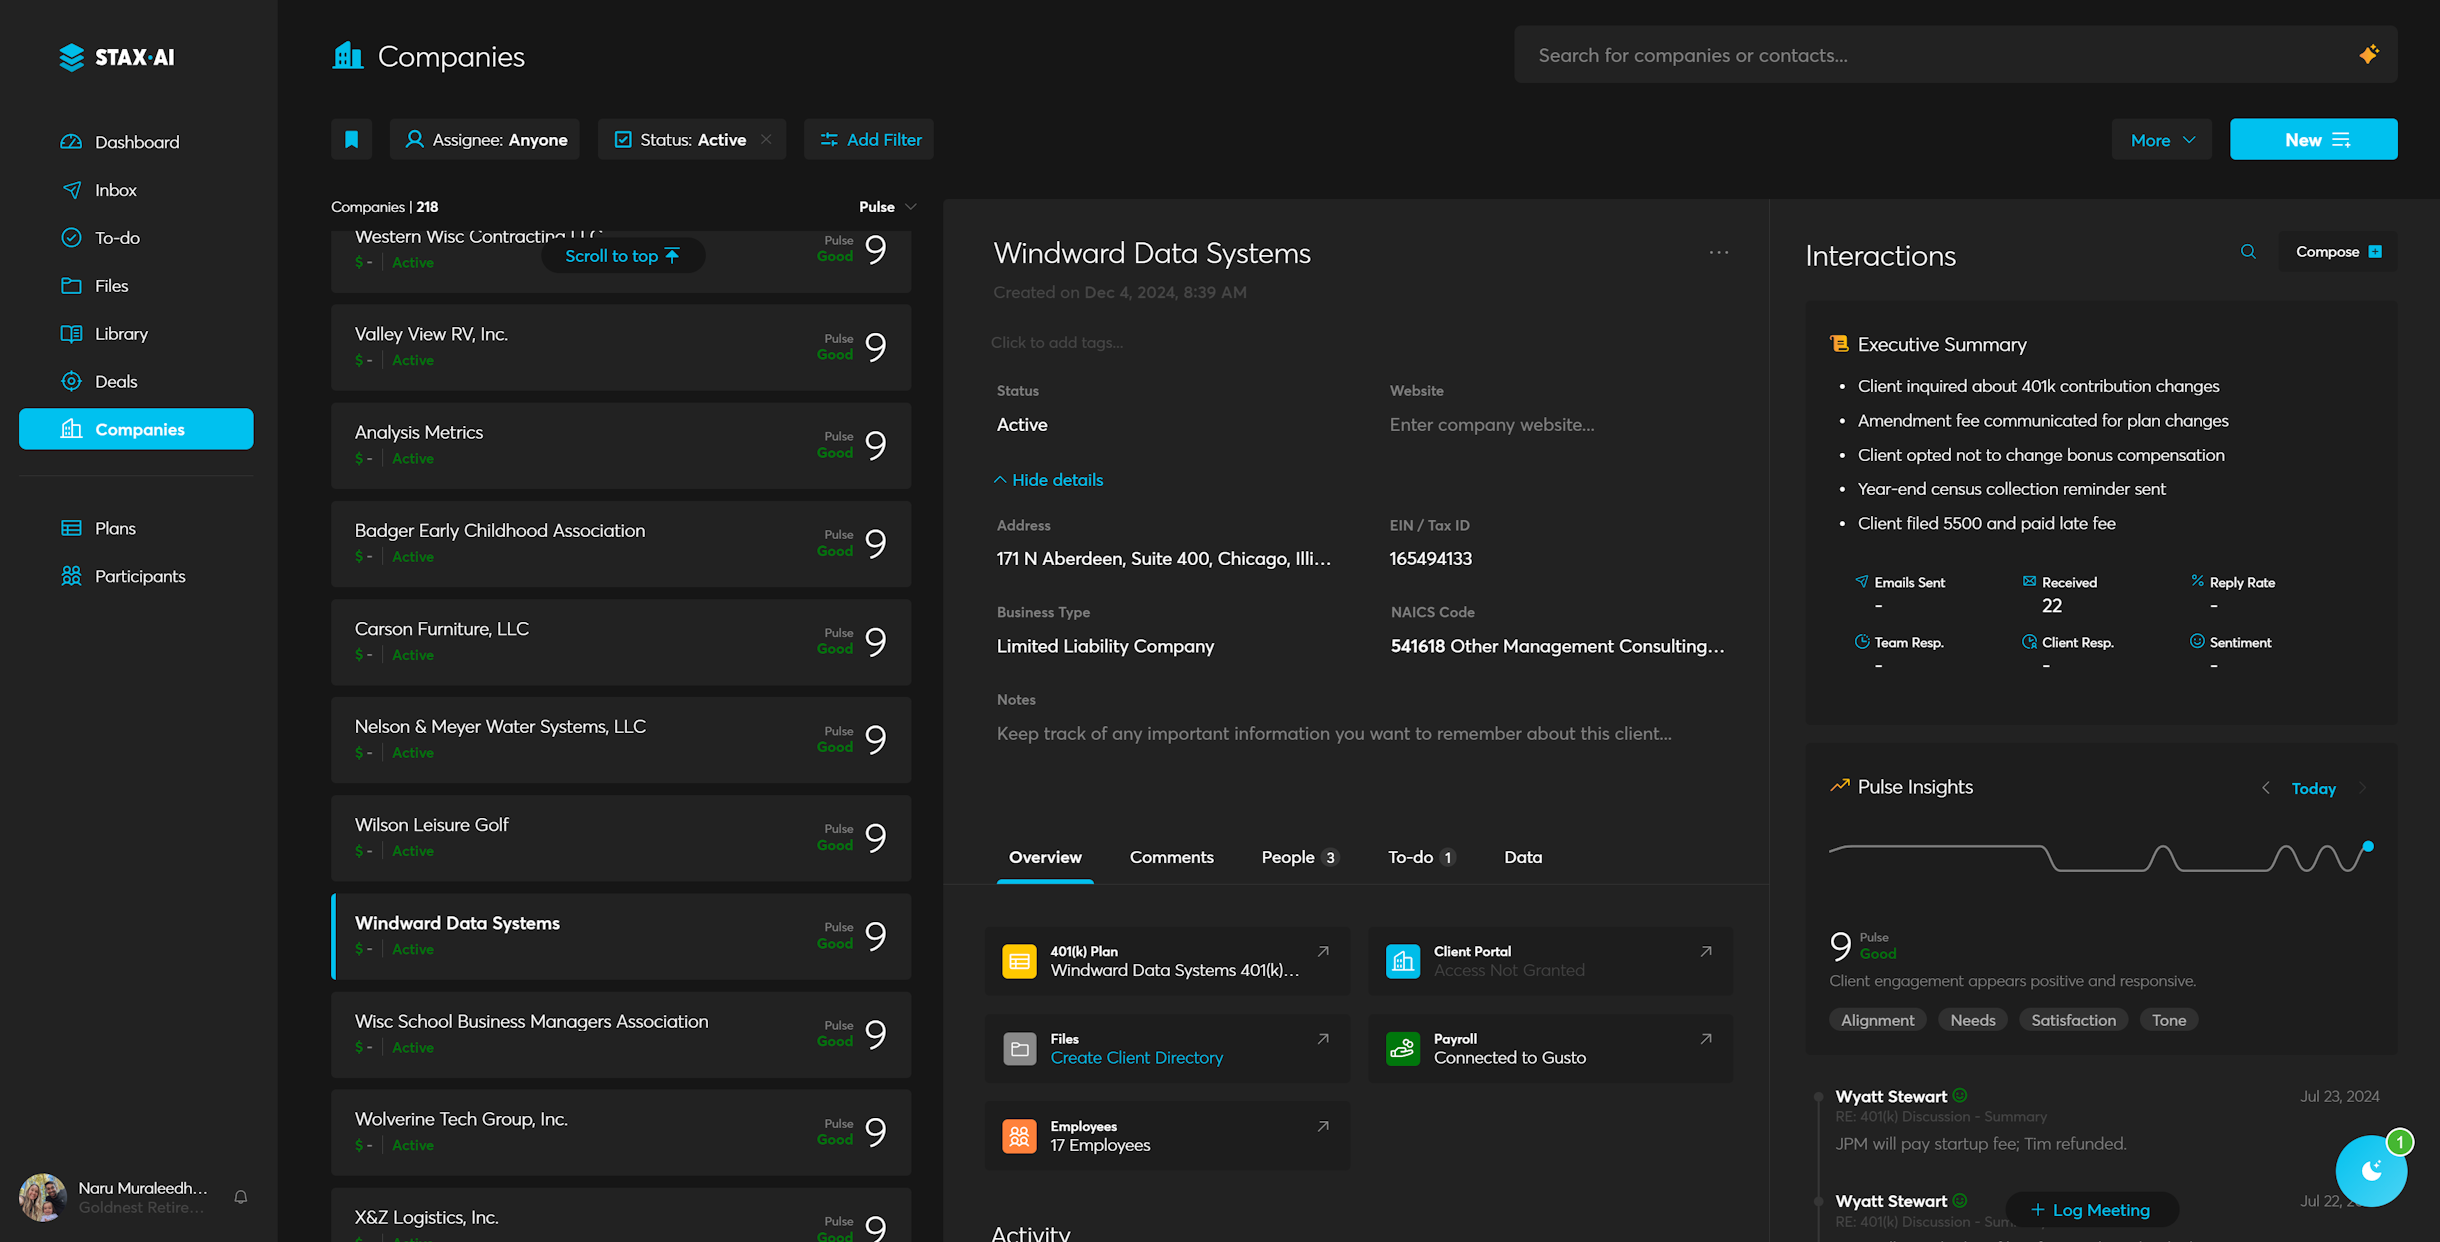Viewport: 2440px width, 1242px height.
Task: Open the Payroll Gusto external link arrow
Action: tap(1705, 1040)
